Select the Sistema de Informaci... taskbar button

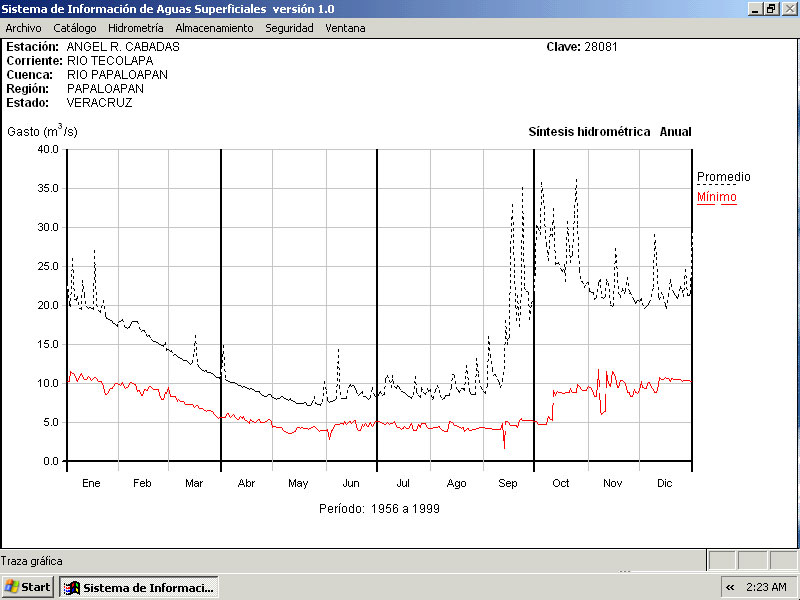pyautogui.click(x=139, y=587)
